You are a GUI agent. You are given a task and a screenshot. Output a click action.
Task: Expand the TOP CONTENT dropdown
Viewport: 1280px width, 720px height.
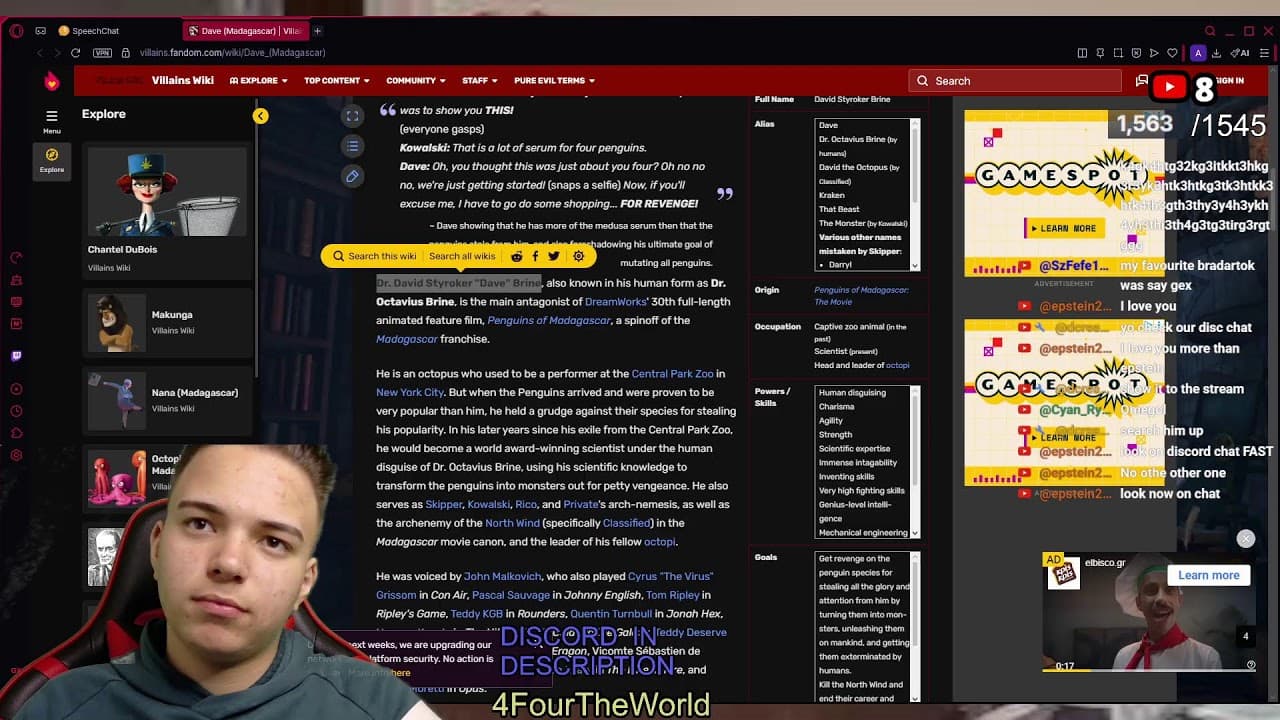pyautogui.click(x=337, y=81)
